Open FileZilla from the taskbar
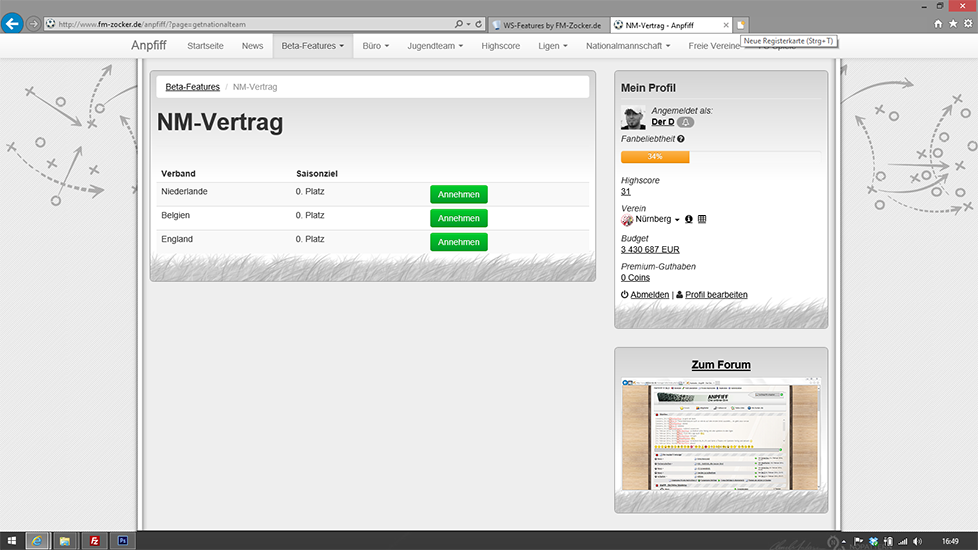978x550 pixels. (x=95, y=540)
